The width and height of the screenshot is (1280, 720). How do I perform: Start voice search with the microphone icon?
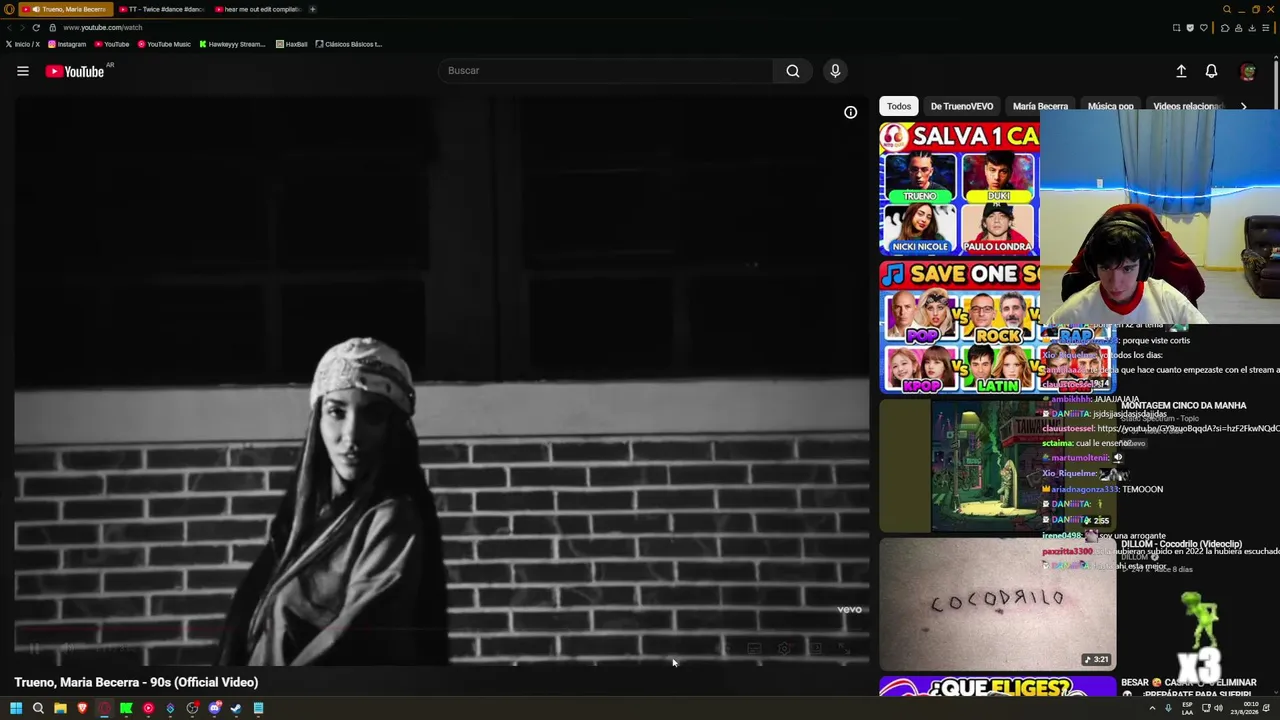coord(835,71)
